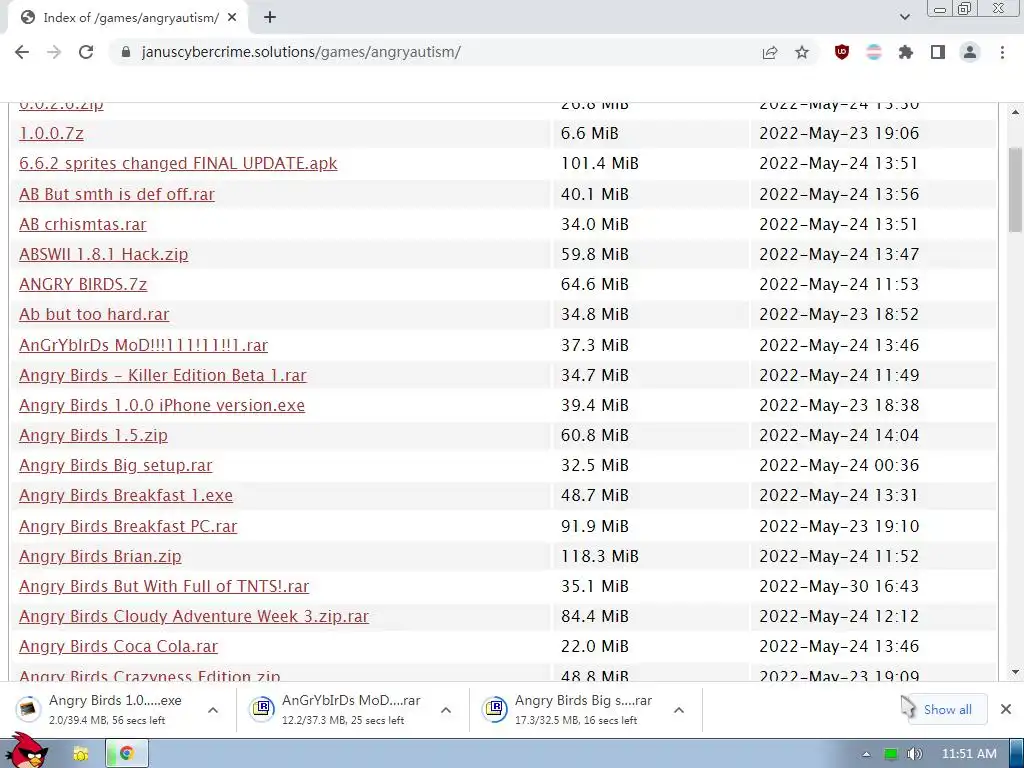The image size is (1024, 768).
Task: Open the Chrome three-dot menu
Action: point(1002,52)
